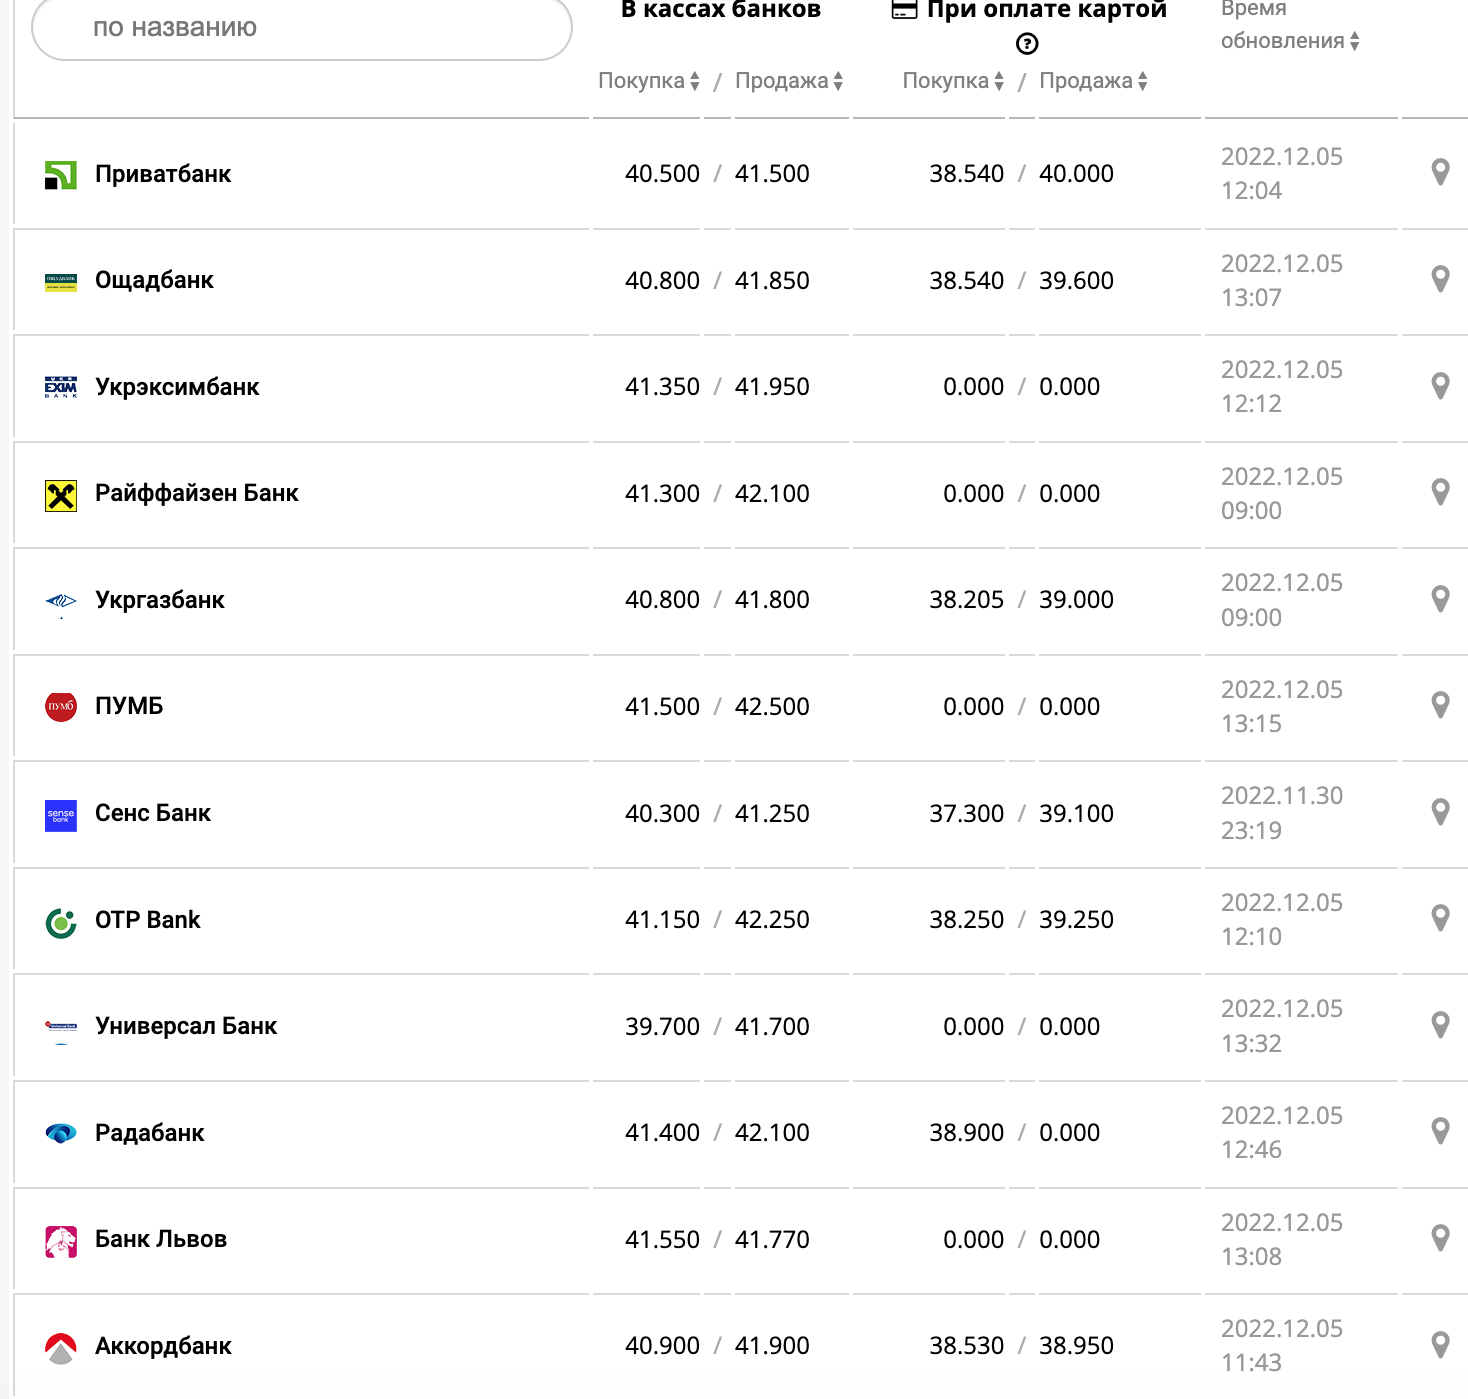Viewport: 1468px width, 1399px height.
Task: Open the Приватбанк bank link
Action: tap(163, 174)
